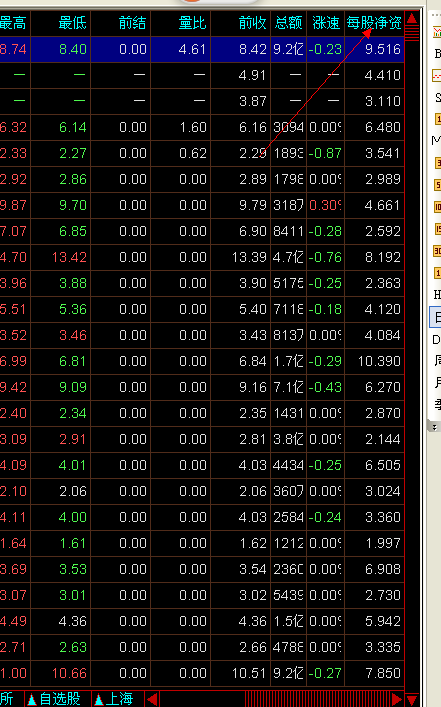
Task: Click the net asset value 6.908
Action: [383, 569]
